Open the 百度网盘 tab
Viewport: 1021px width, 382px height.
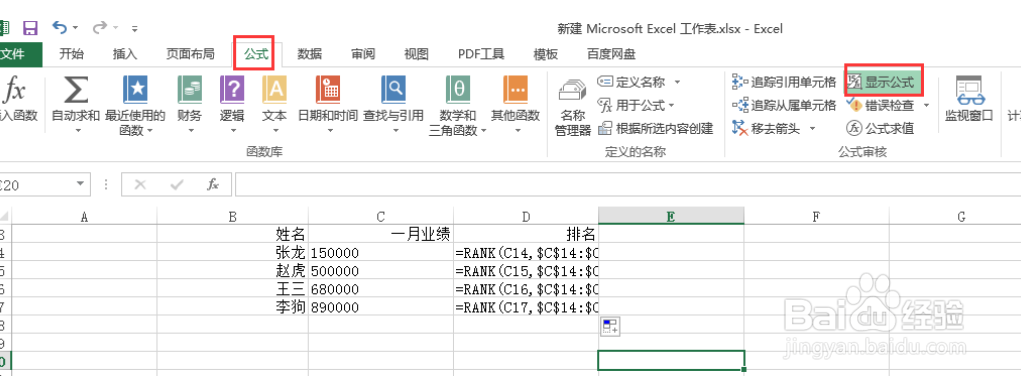(x=611, y=55)
